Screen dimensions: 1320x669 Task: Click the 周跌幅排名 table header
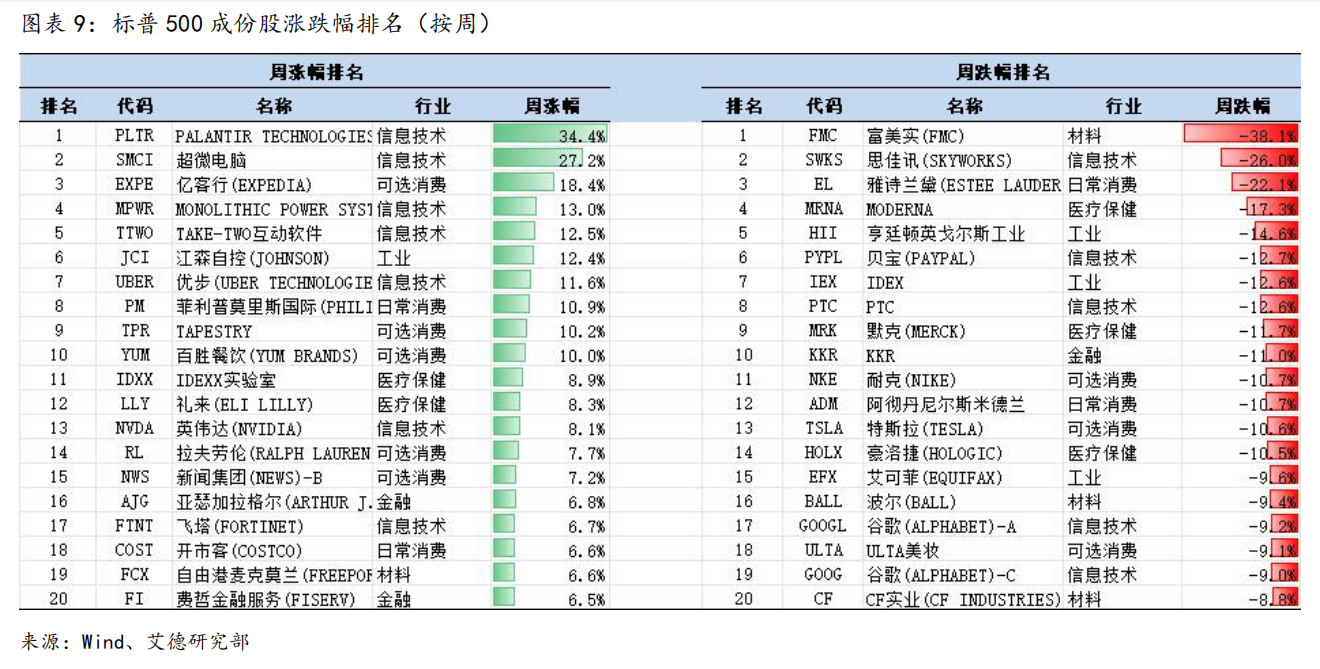pos(1002,73)
